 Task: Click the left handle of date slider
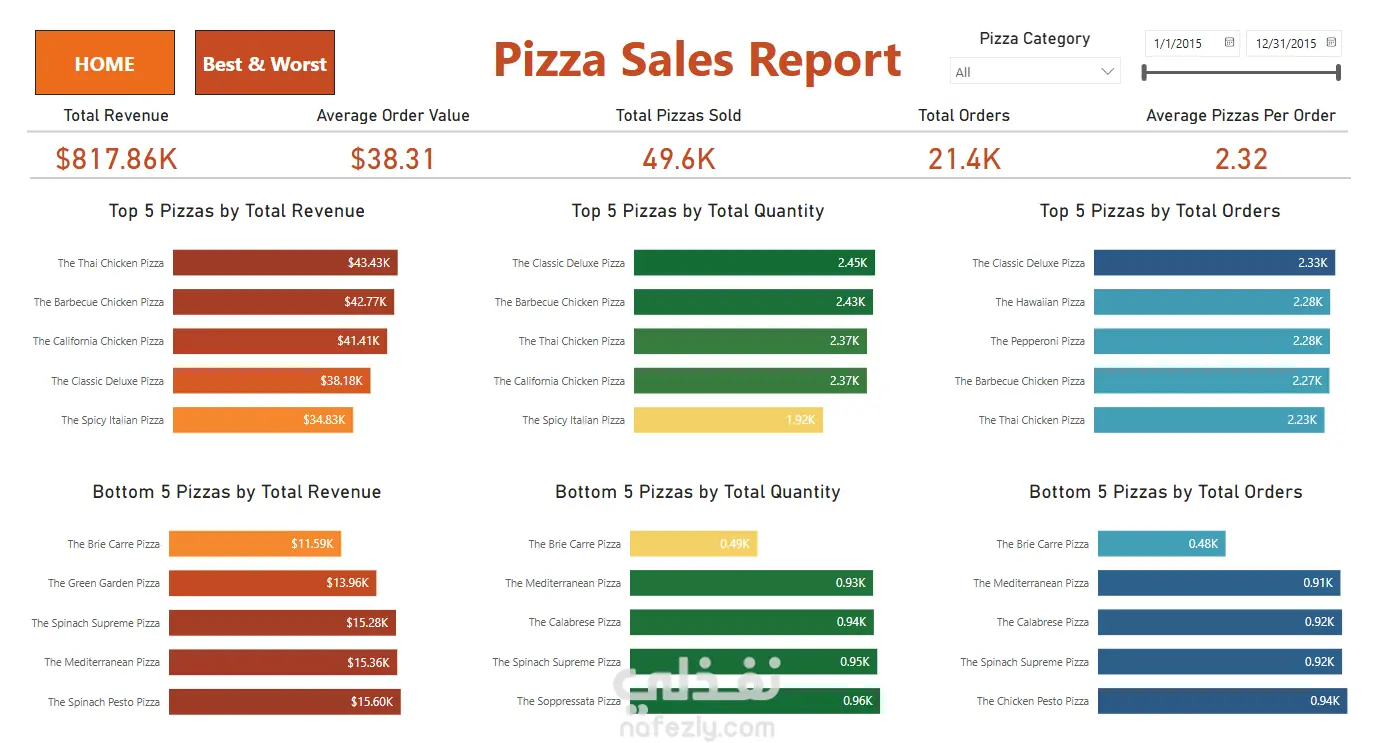click(x=1145, y=72)
